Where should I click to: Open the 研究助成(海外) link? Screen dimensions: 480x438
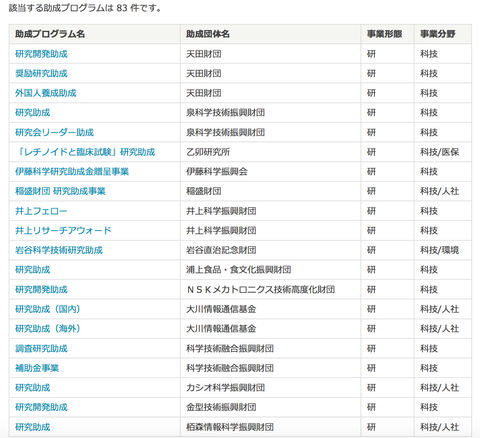(48, 329)
